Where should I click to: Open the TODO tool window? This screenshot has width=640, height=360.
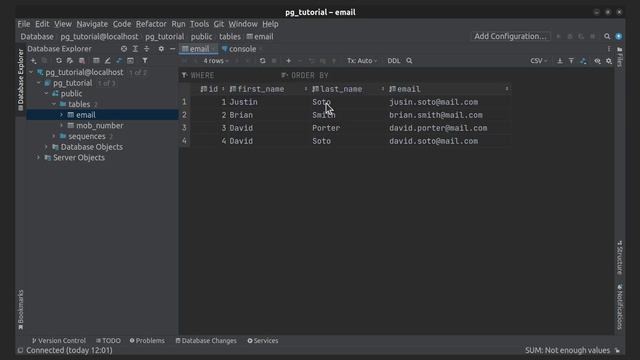[x=108, y=340]
